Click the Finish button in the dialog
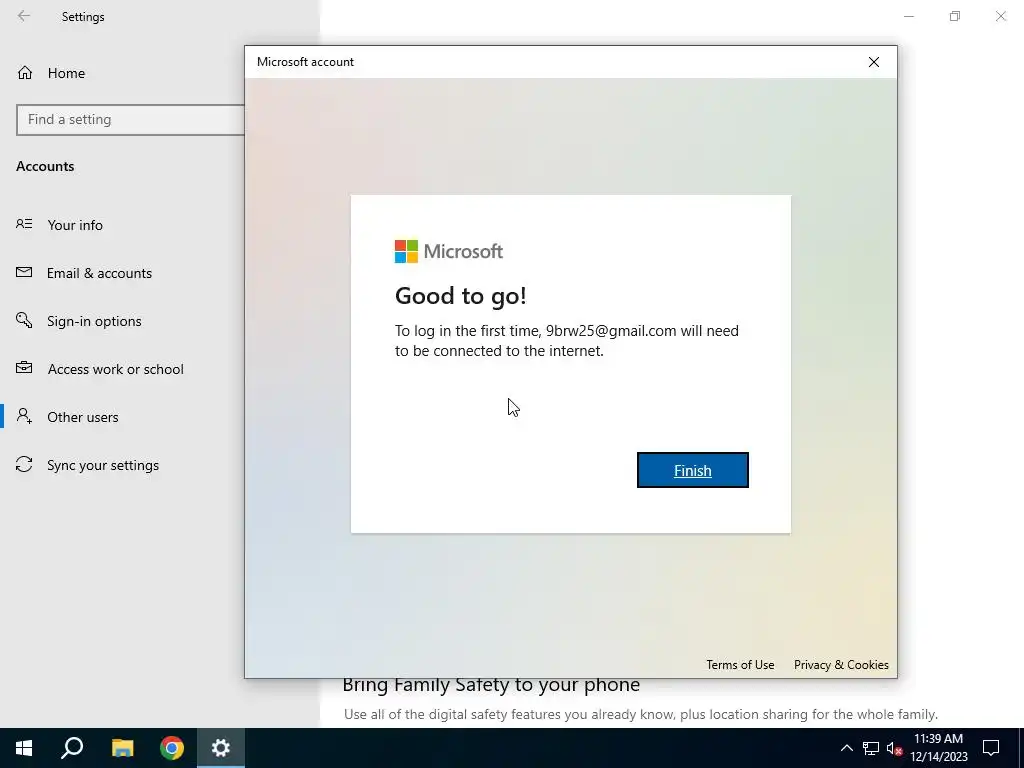 tap(692, 470)
